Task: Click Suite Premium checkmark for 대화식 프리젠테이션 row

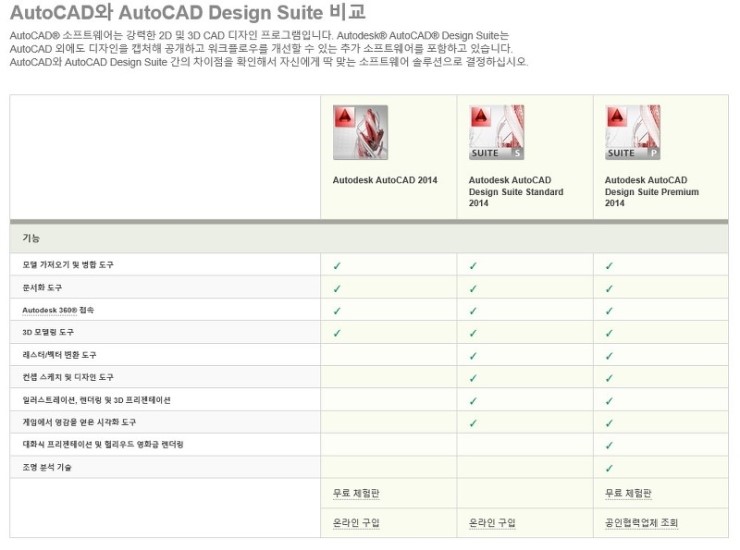Action: pyautogui.click(x=609, y=445)
